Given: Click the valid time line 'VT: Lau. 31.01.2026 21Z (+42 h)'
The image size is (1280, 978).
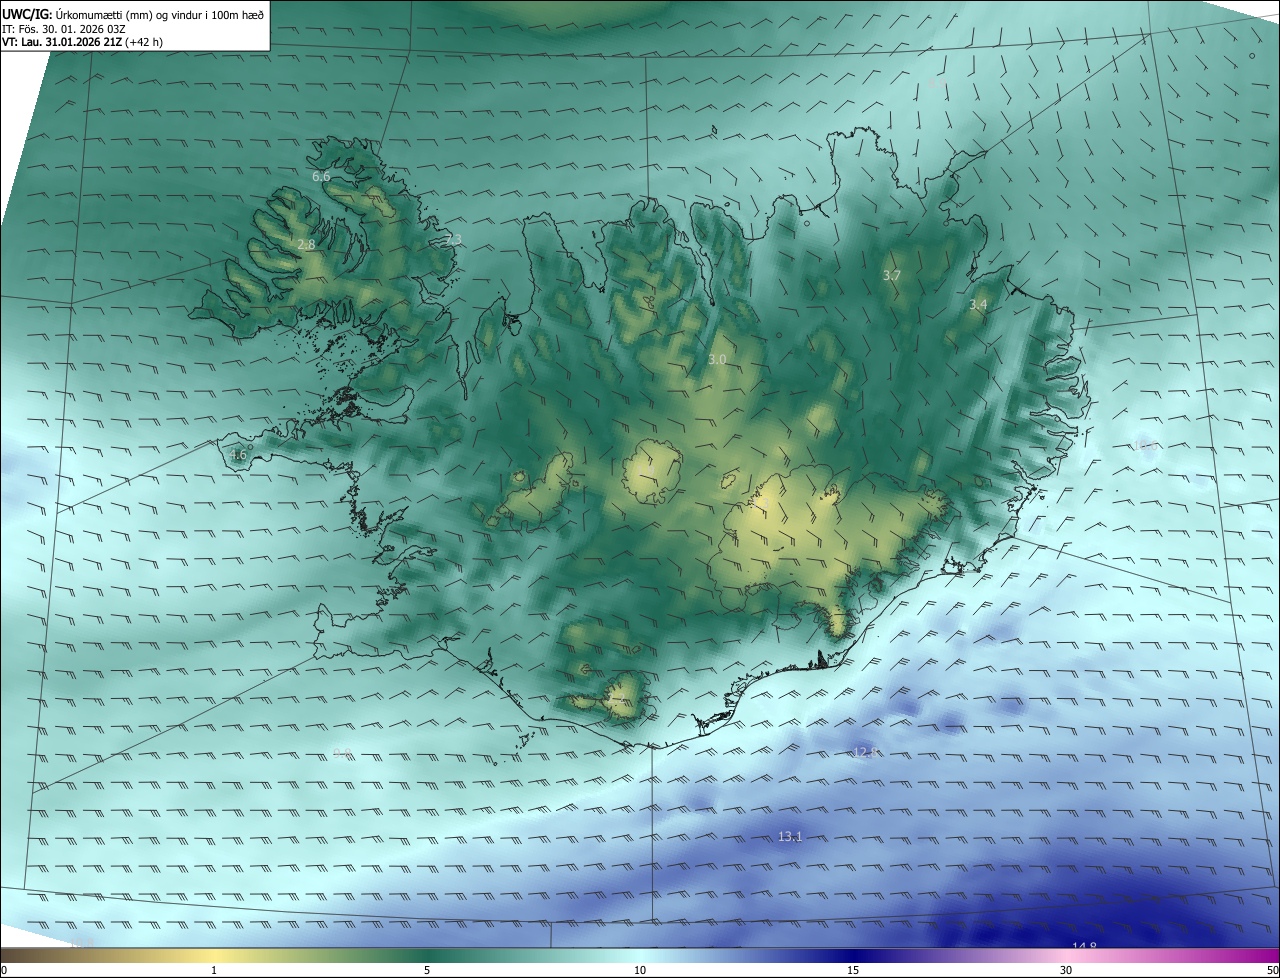Looking at the screenshot, I should tap(83, 42).
